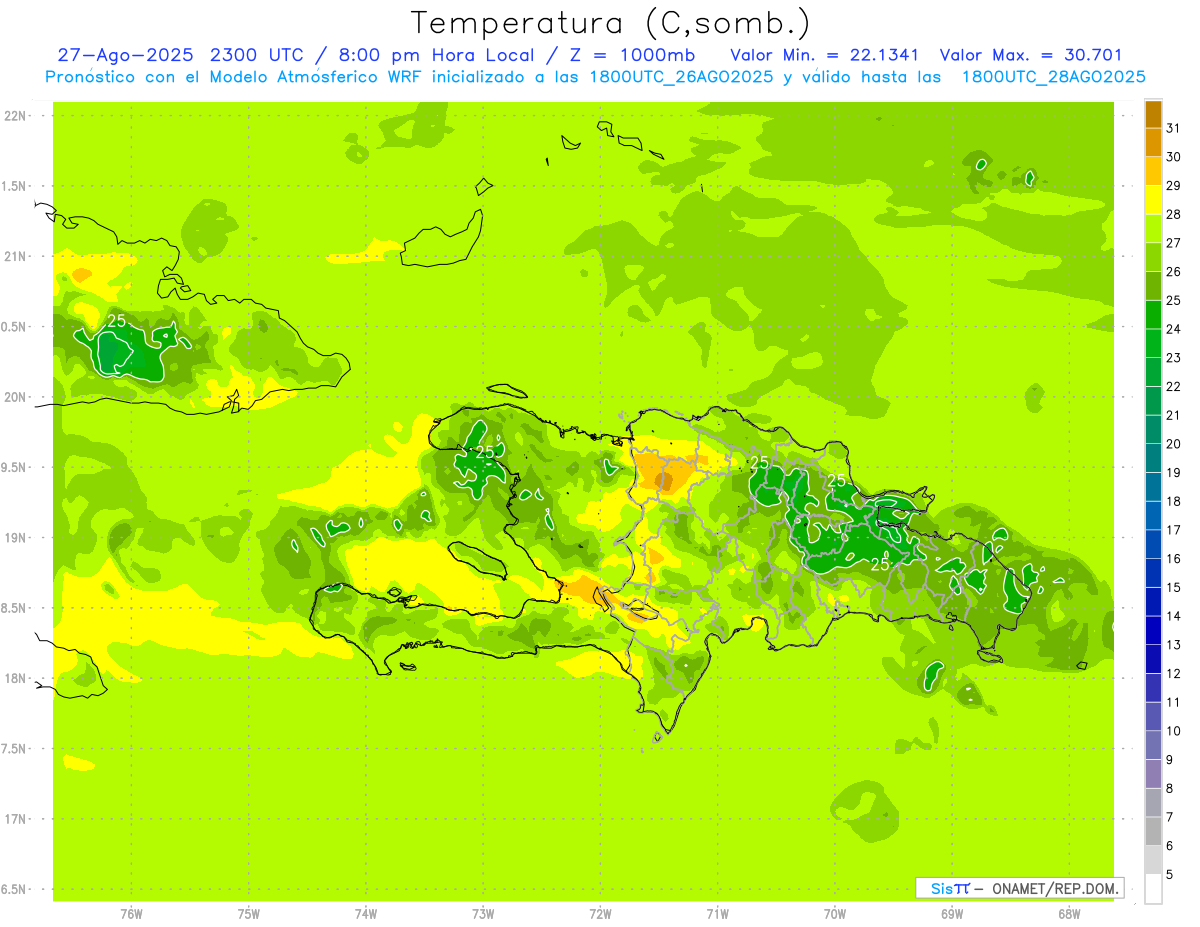Screen dimensions: 1200x927
Task: Click the "74W" longitude axis label
Action: [366, 913]
